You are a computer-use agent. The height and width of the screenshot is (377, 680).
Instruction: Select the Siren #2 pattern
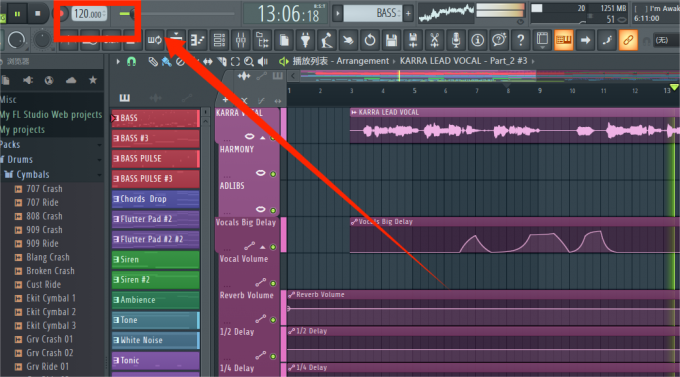[x=155, y=280]
